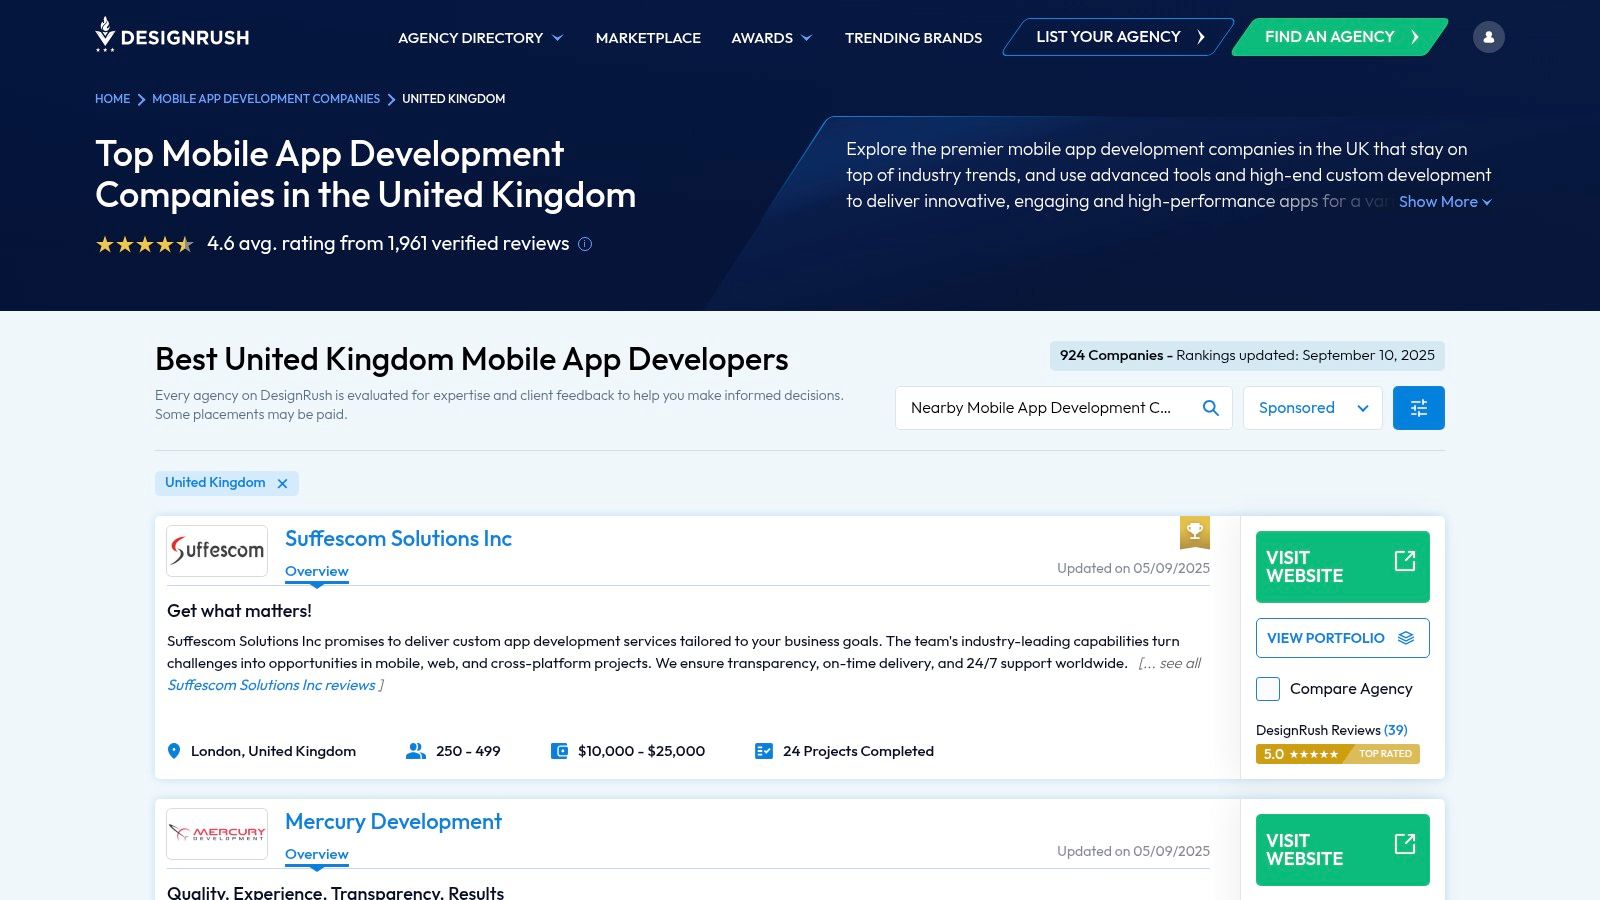Remove the United Kingdom filter tag
Viewport: 1600px width, 900px height.
[x=282, y=483]
